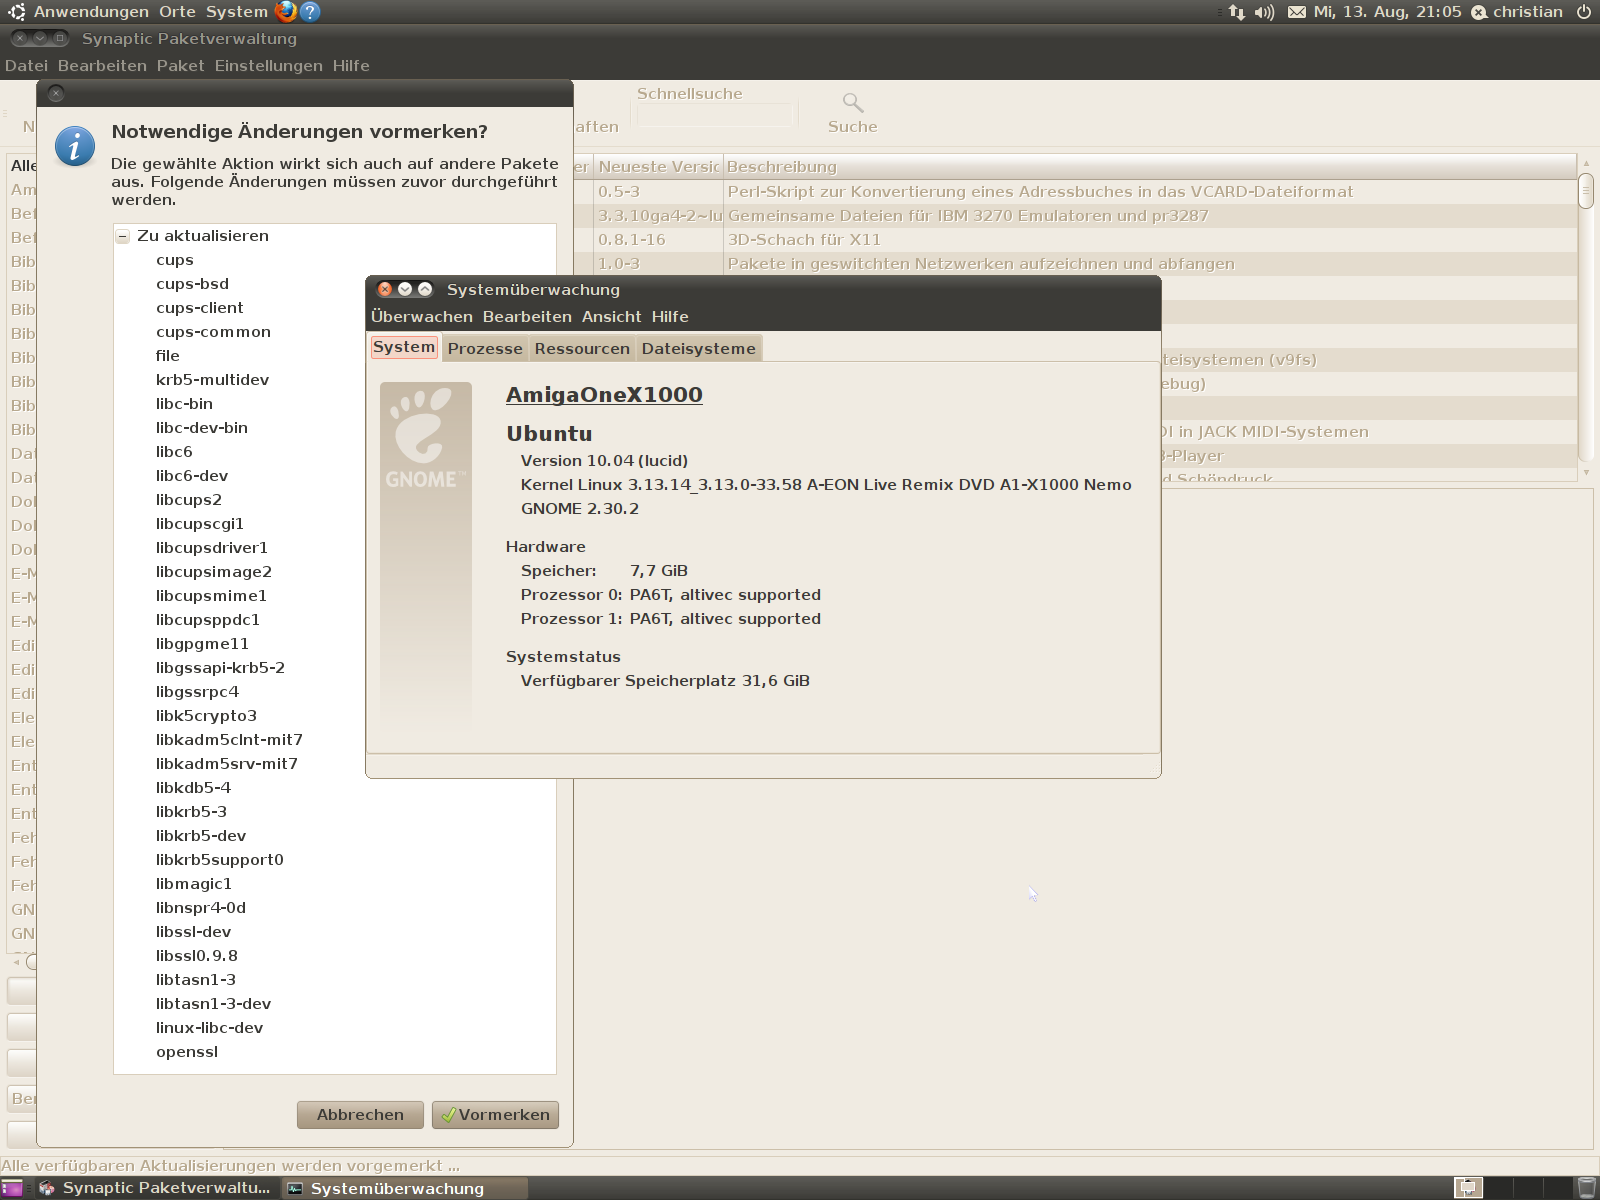Image resolution: width=1600 pixels, height=1200 pixels.
Task: Switch to the Prozesse tab
Action: [485, 348]
